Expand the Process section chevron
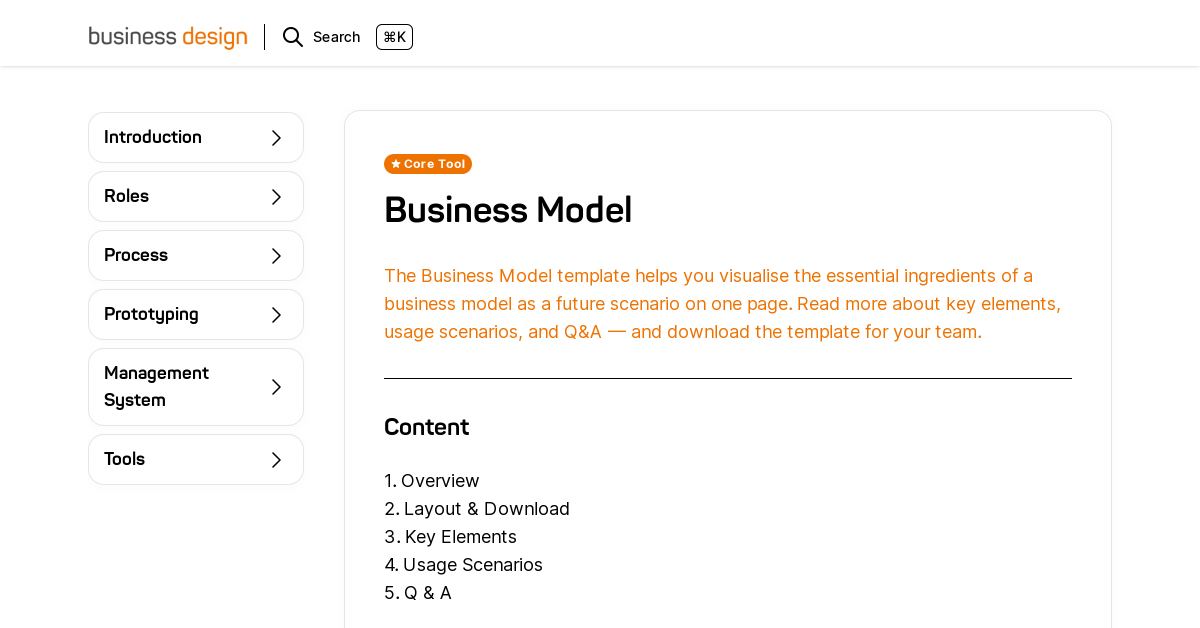 276,255
